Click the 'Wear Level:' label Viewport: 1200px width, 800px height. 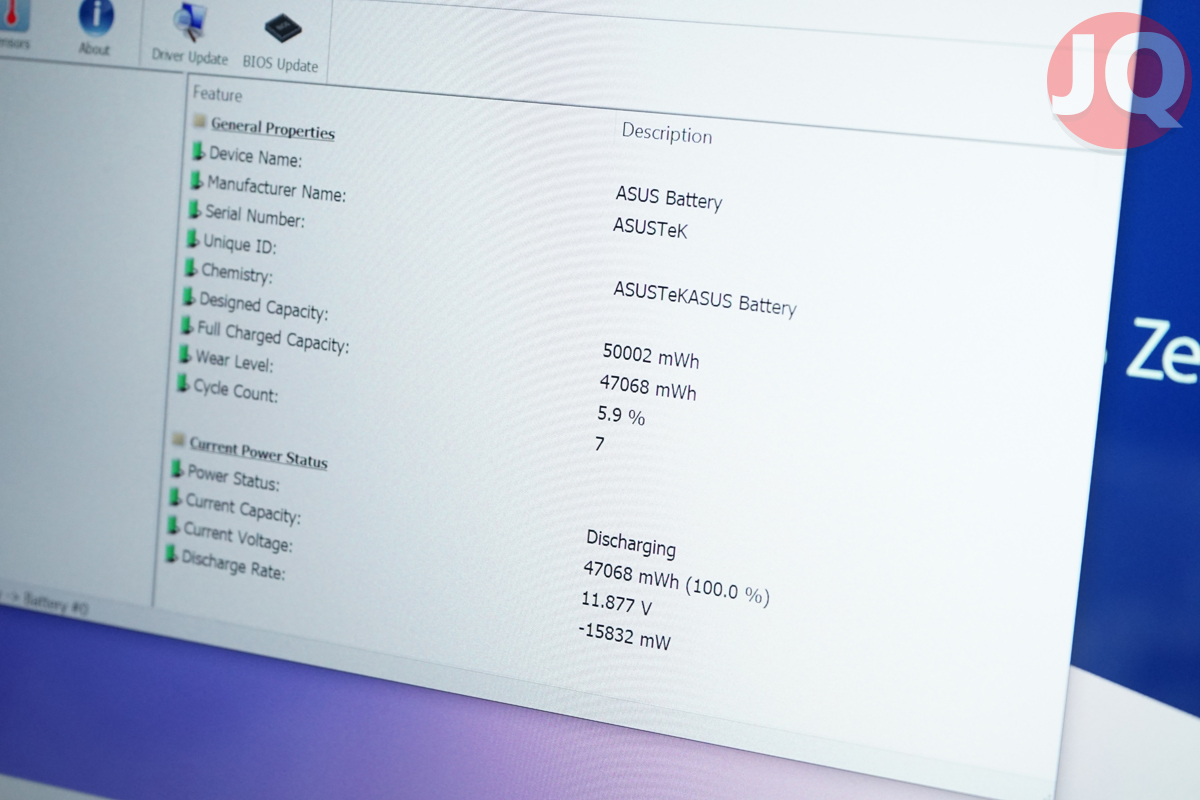coord(234,360)
